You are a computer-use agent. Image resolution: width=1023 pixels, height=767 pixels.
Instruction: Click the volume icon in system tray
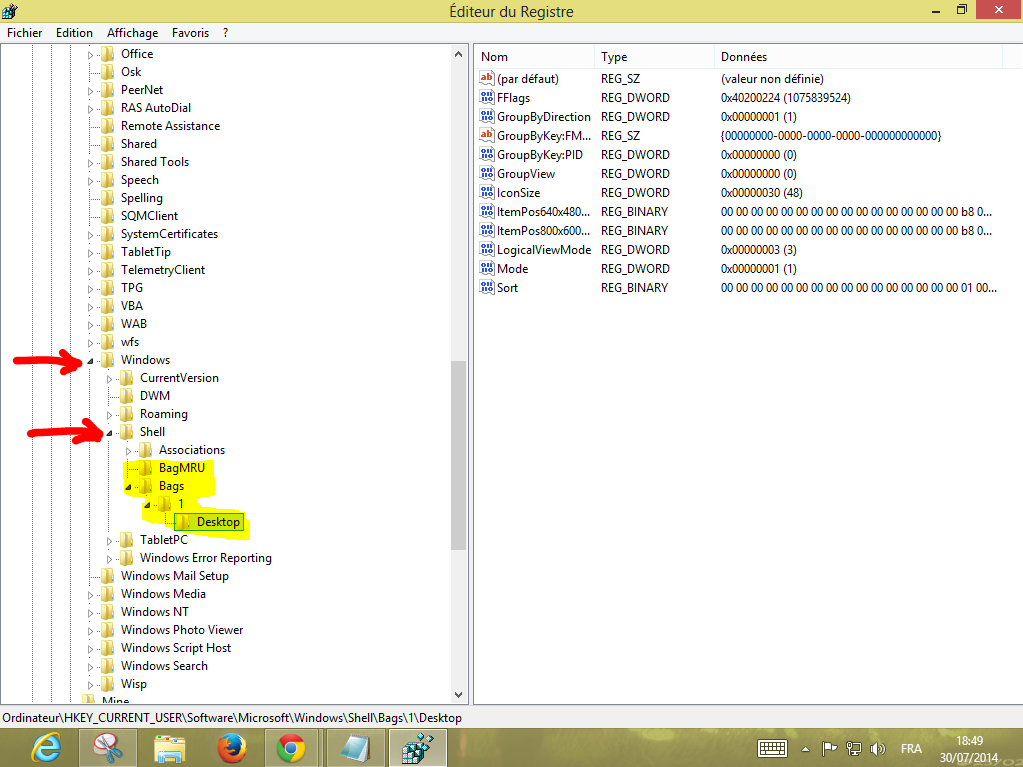(x=877, y=748)
